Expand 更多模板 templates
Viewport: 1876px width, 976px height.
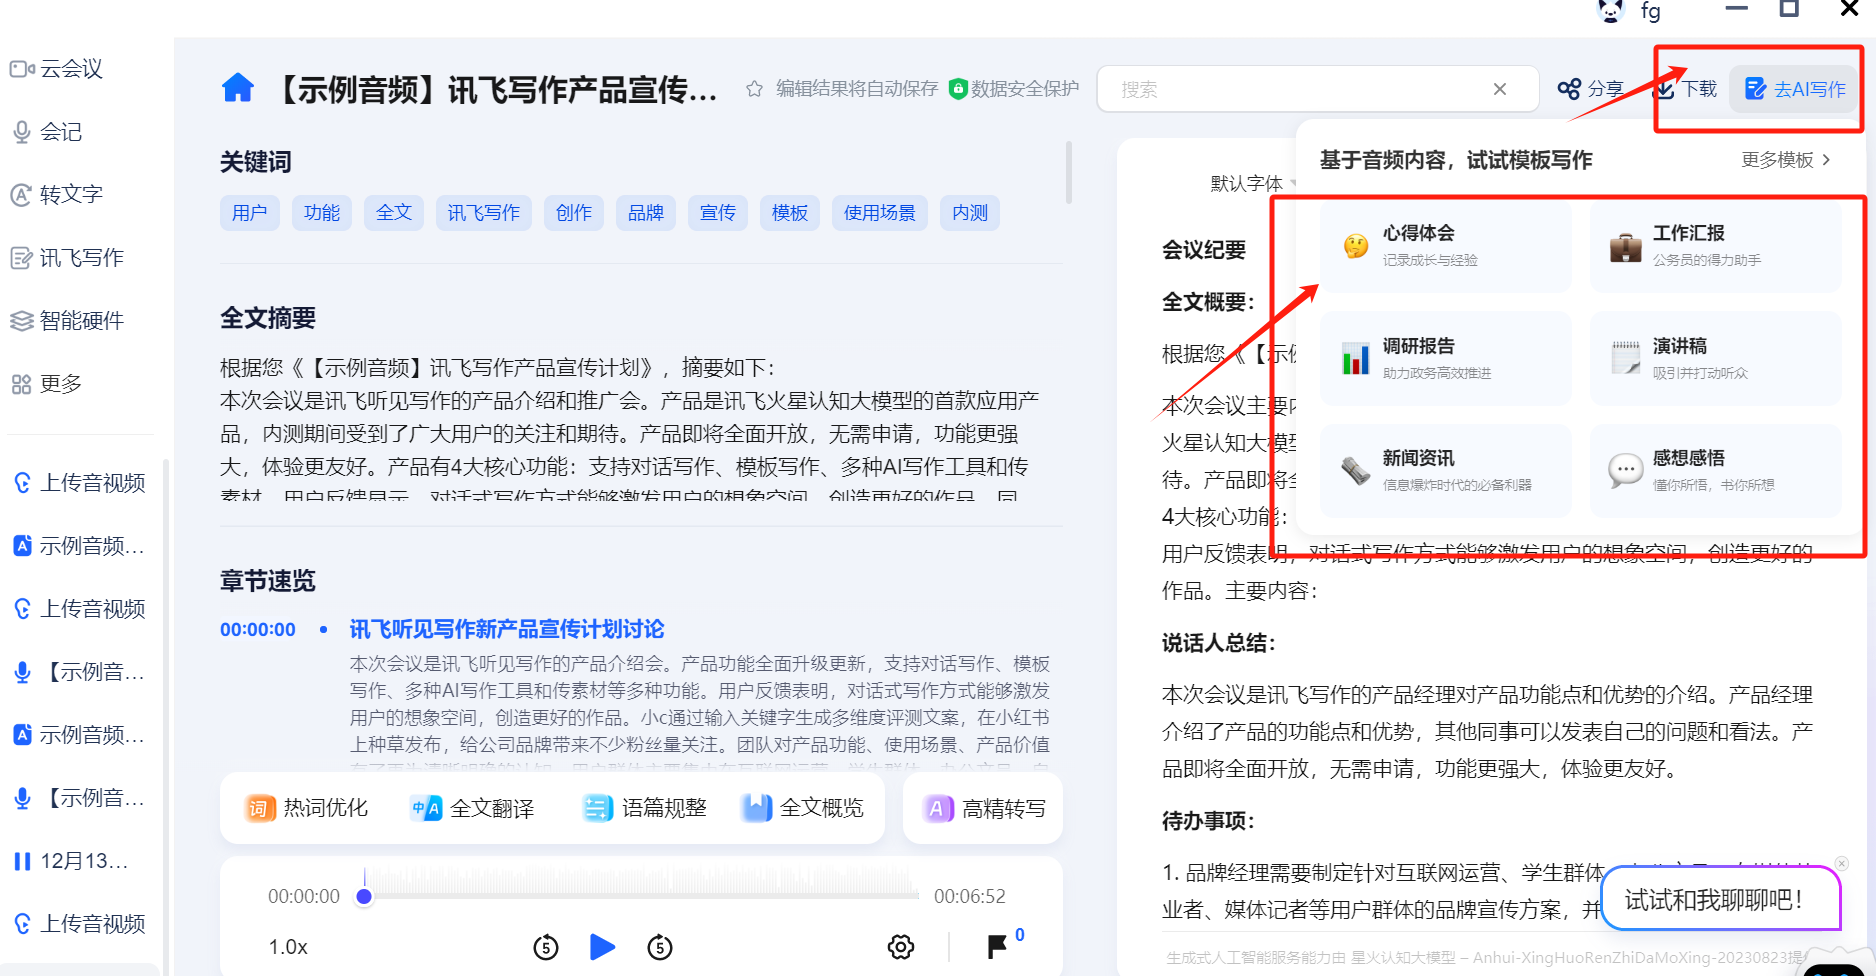point(1786,160)
